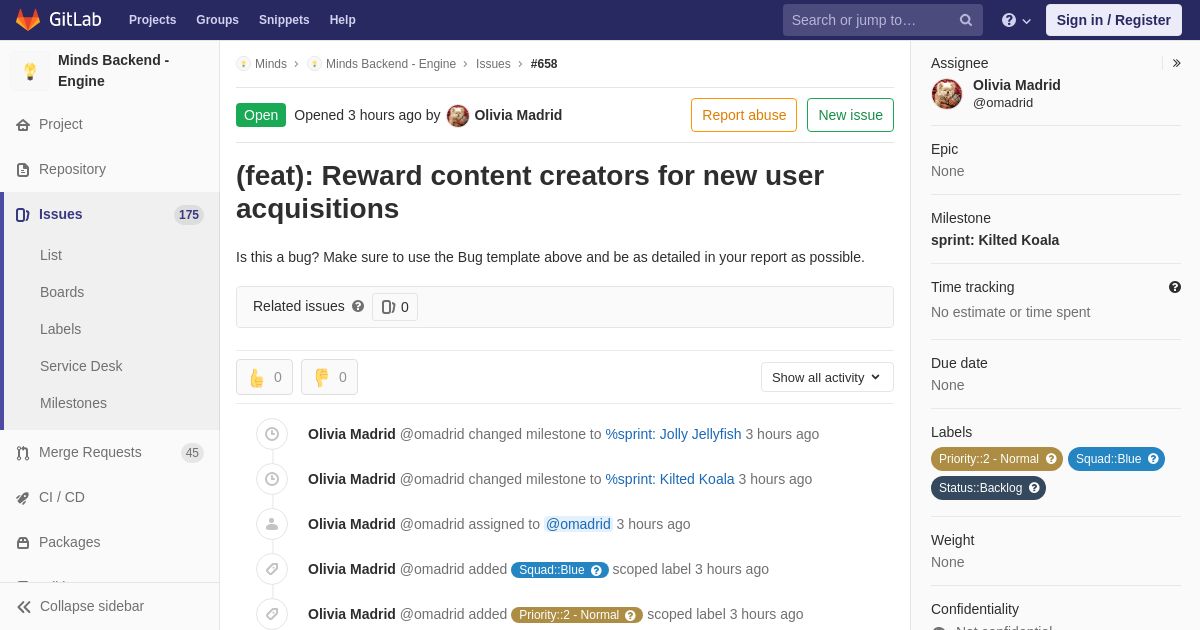Image resolution: width=1200 pixels, height=630 pixels.
Task: Click the thumbs up reaction
Action: pyautogui.click(x=264, y=377)
